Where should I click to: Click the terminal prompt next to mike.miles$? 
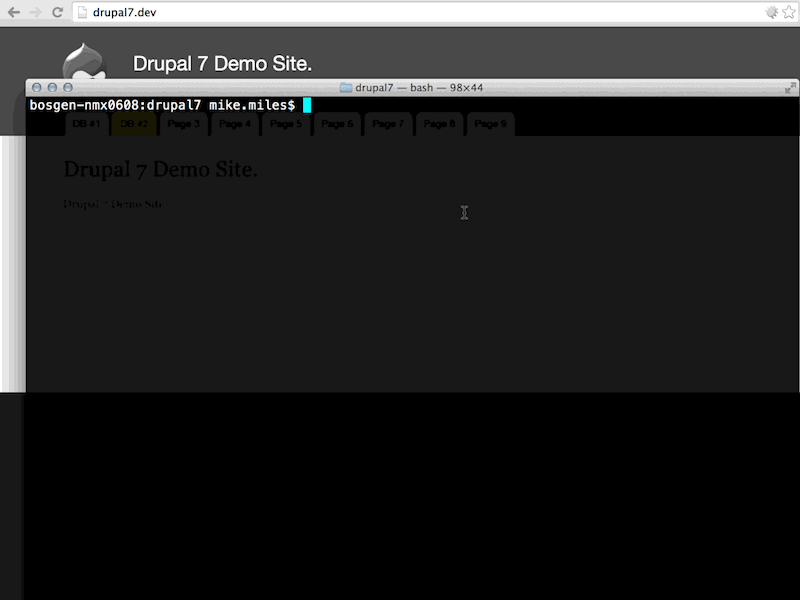307,103
